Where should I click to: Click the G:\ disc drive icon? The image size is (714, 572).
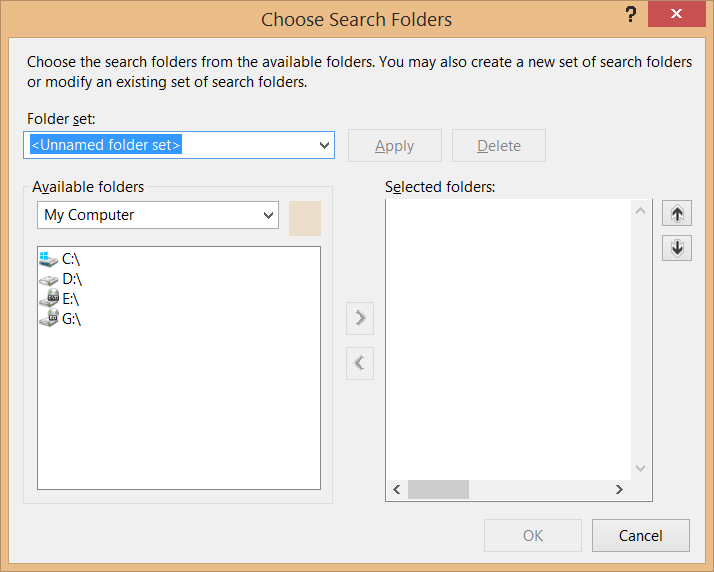tap(49, 318)
